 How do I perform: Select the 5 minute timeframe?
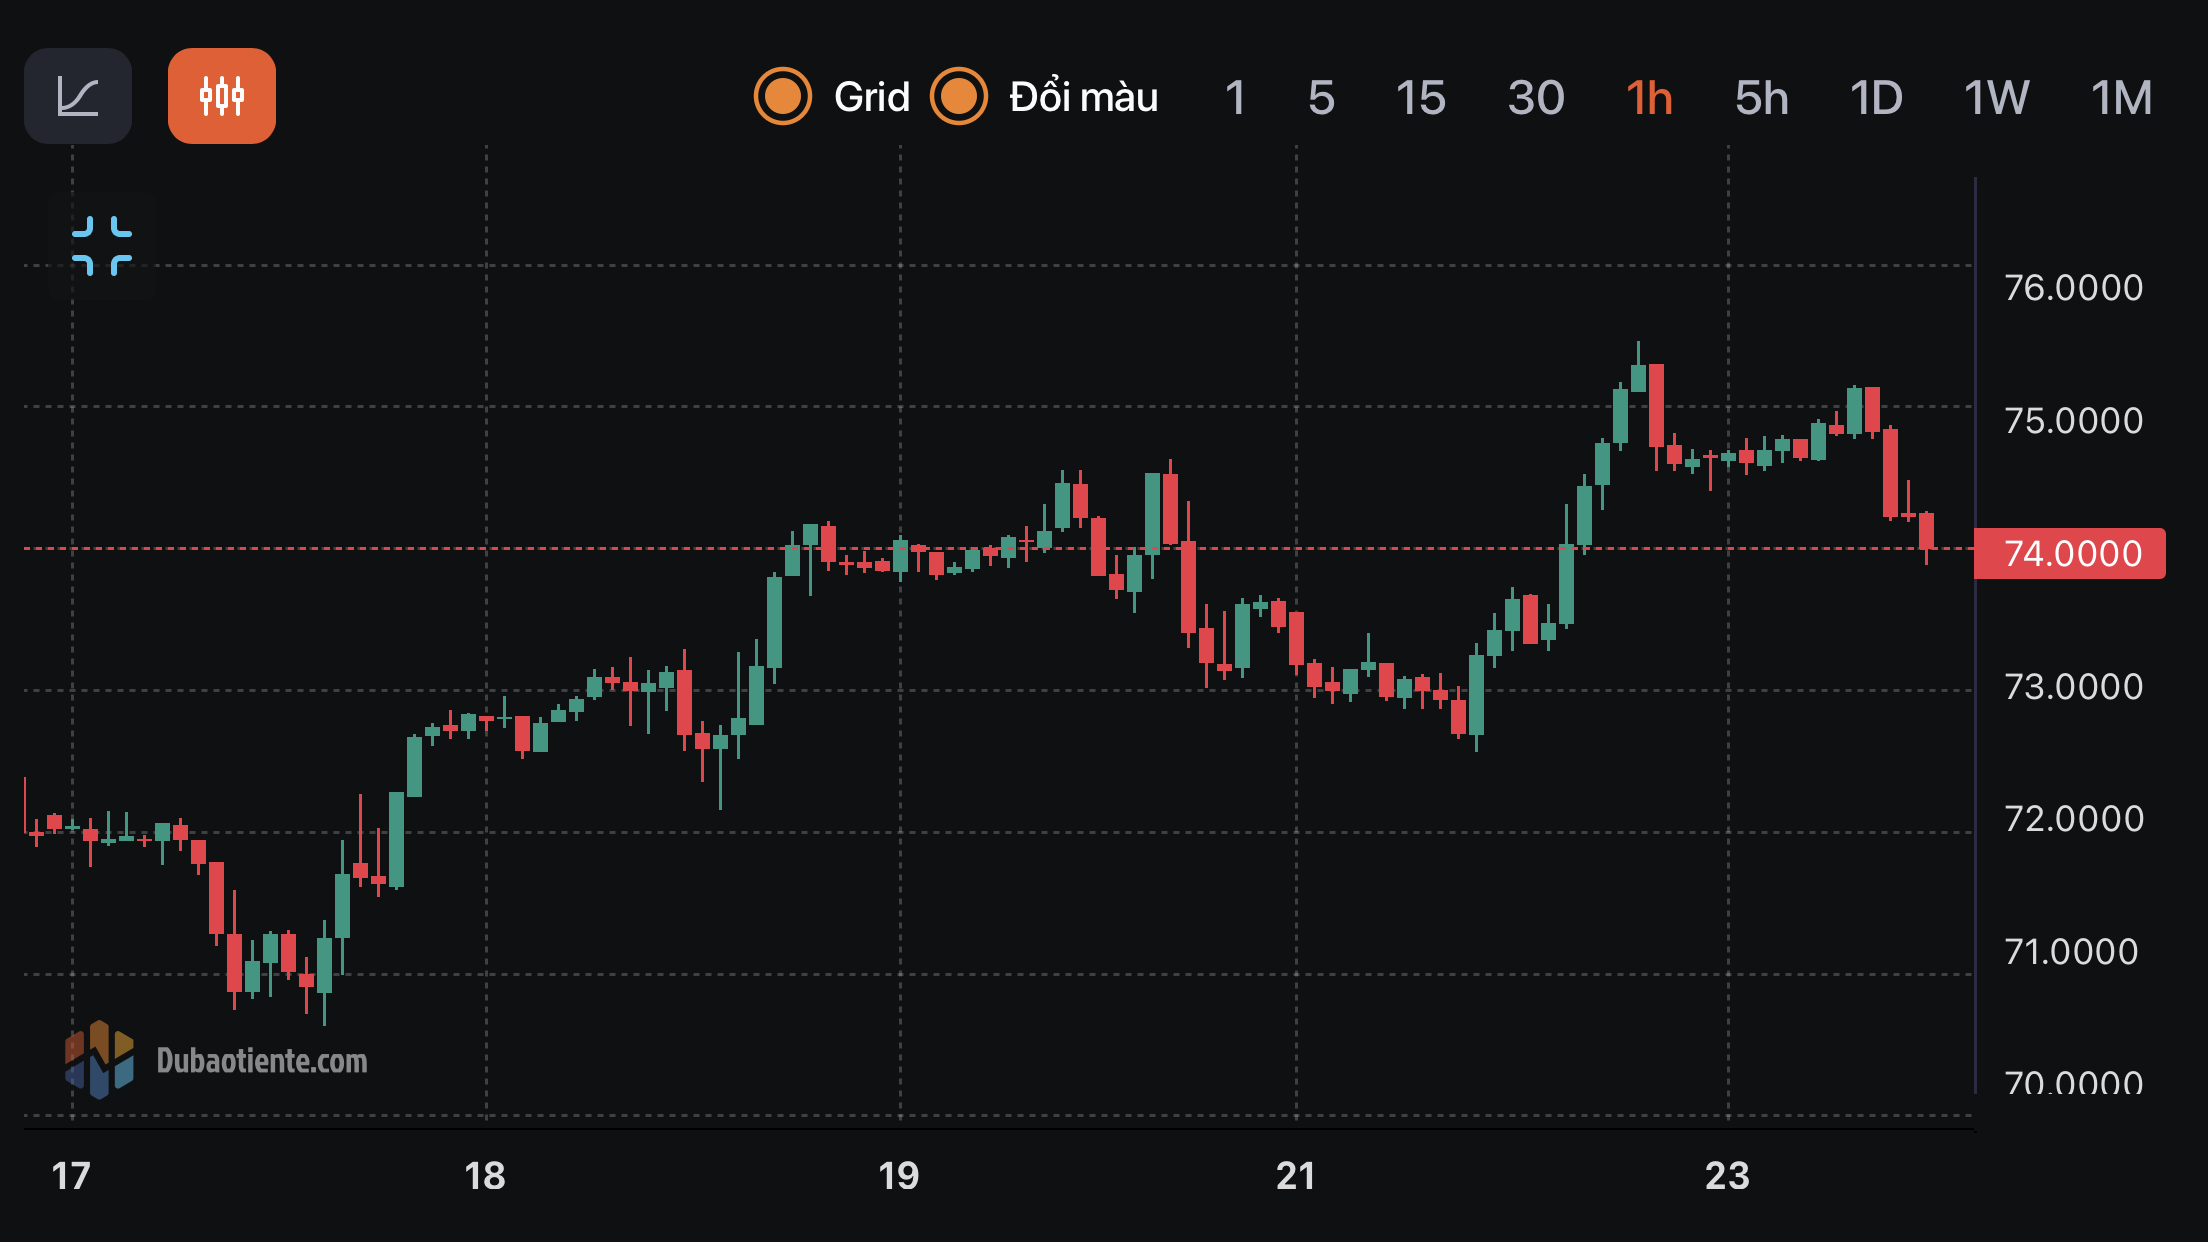coord(1321,98)
